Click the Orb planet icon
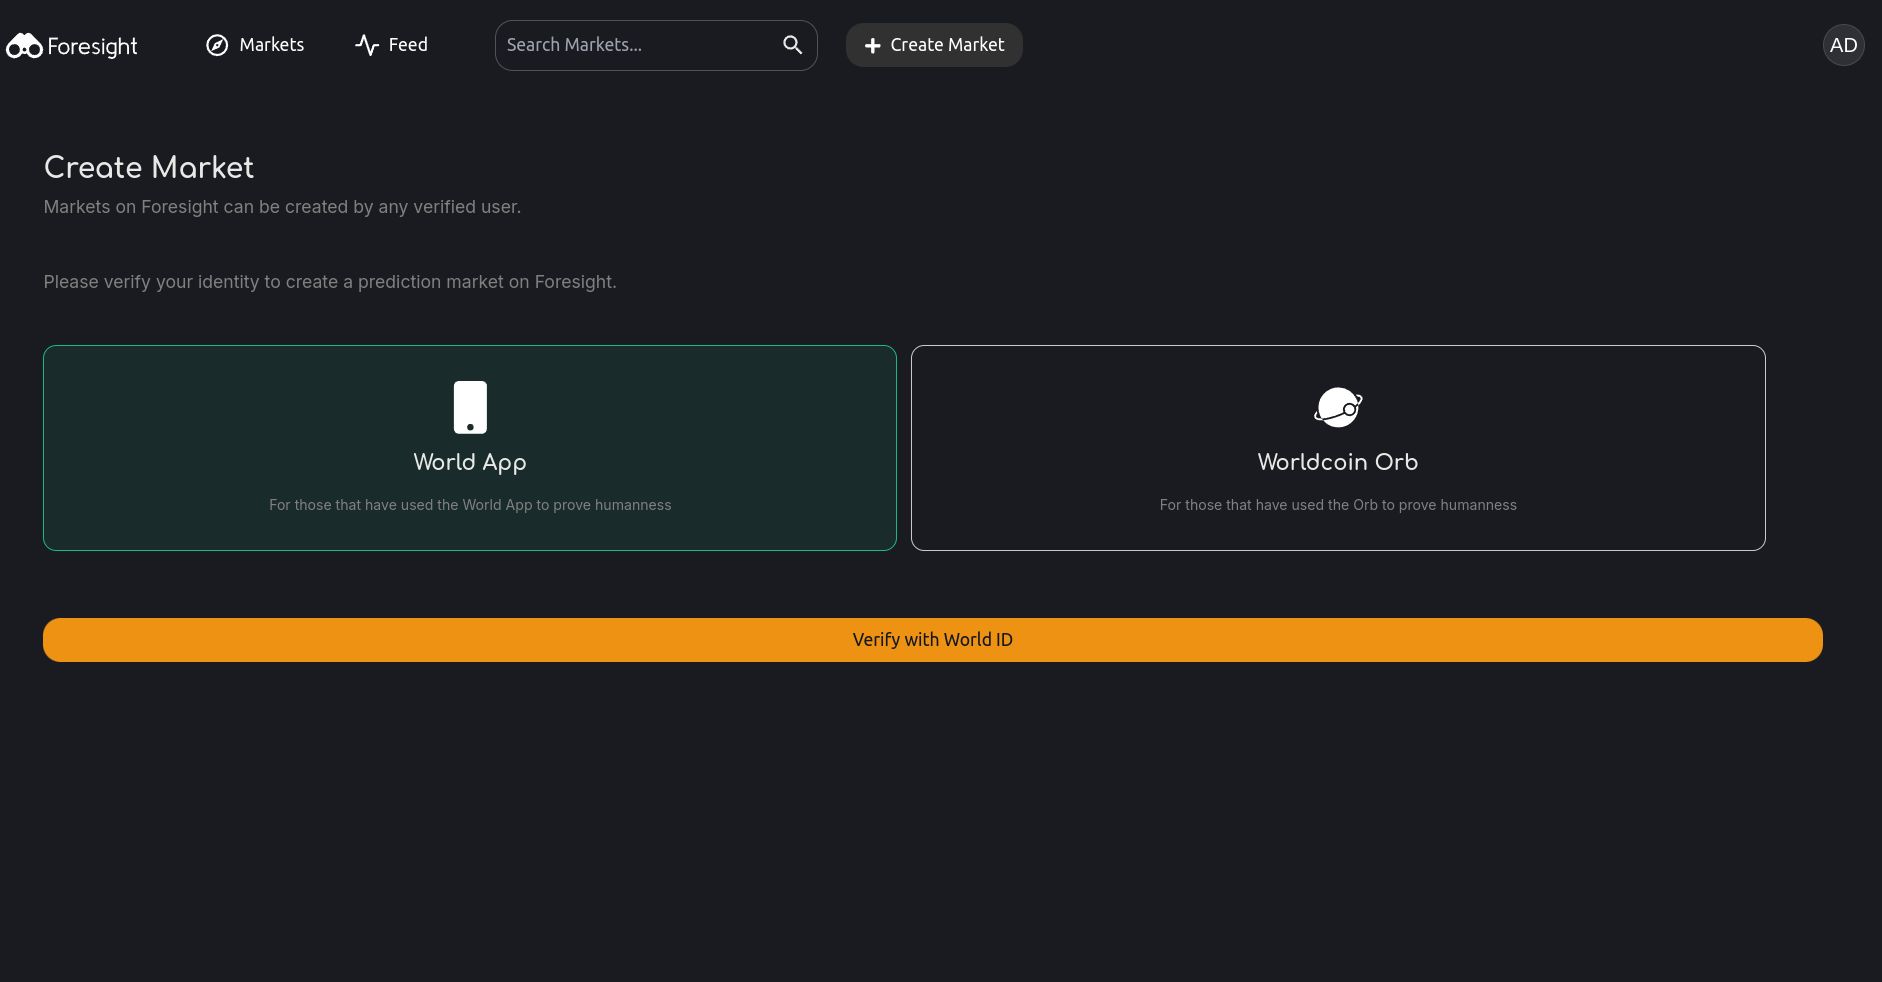This screenshot has width=1882, height=982. [x=1338, y=407]
